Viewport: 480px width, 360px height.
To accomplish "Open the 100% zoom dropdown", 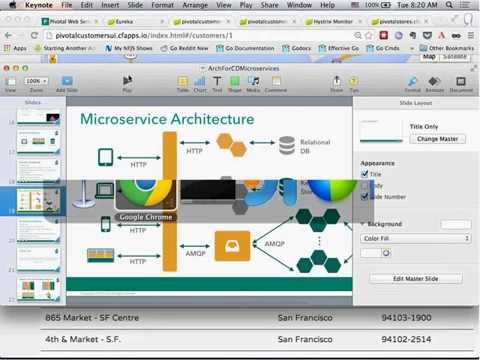I will [35, 81].
